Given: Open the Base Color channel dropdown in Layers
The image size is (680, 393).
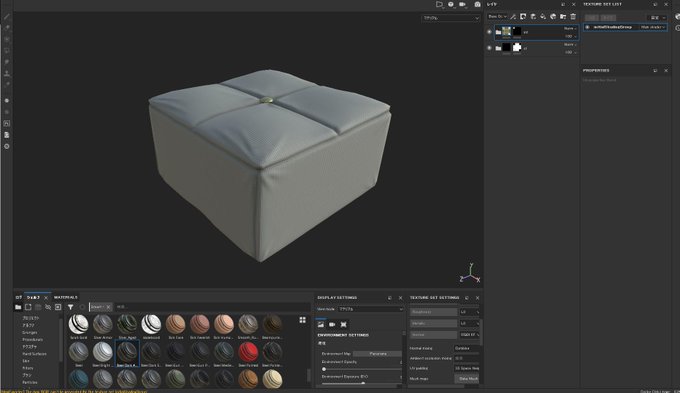Looking at the screenshot, I should click(x=497, y=16).
